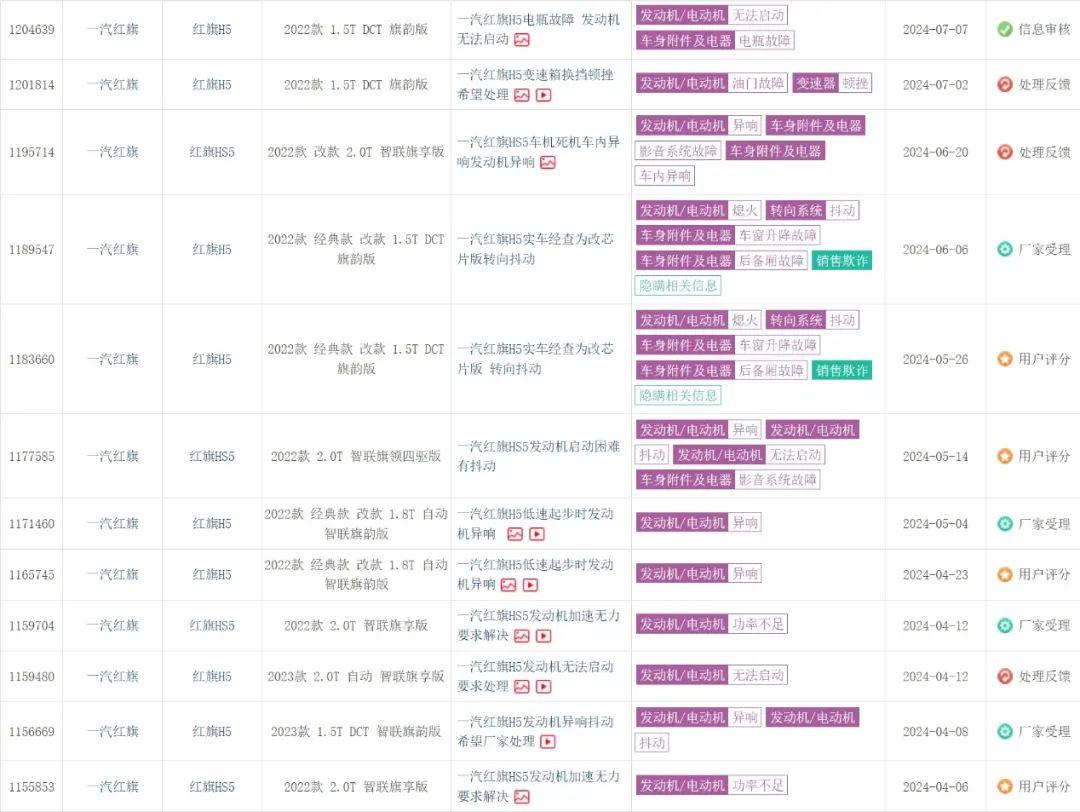This screenshot has height=812, width=1080.
Task: Select 顿挫 tag next to 变速器
Action: (x=854, y=84)
